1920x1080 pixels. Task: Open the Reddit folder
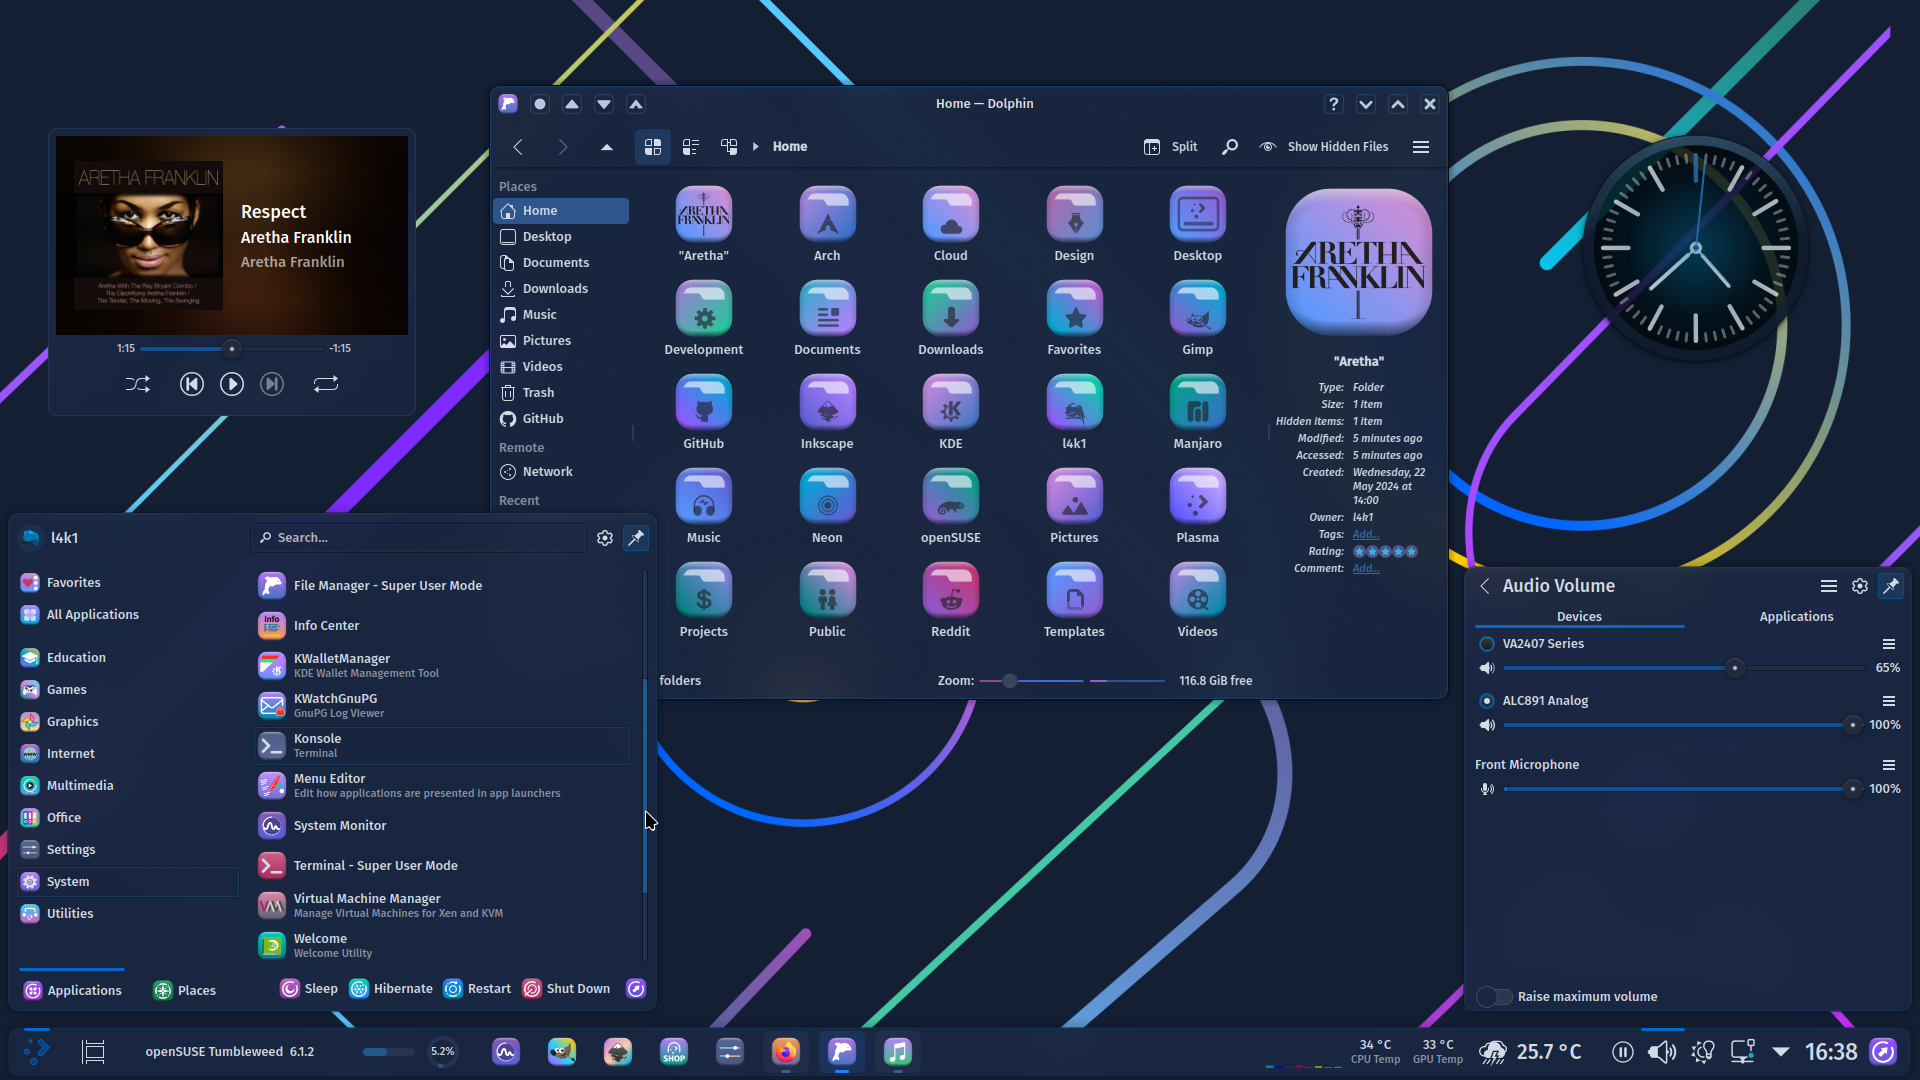pos(950,600)
